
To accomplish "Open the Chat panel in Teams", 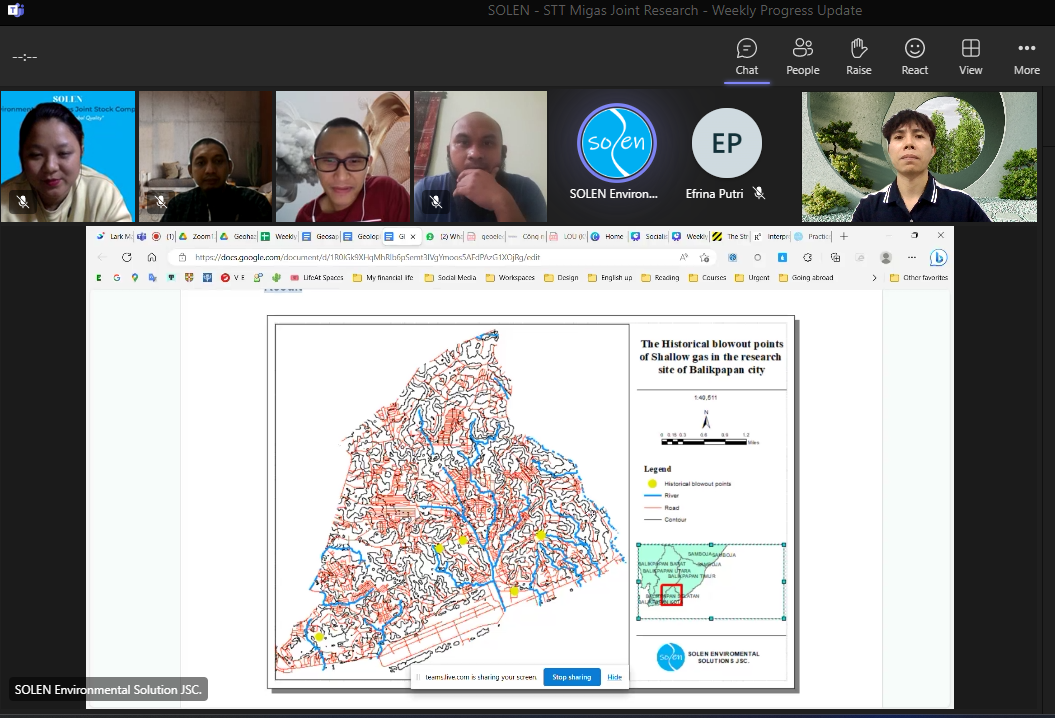I will 746,57.
